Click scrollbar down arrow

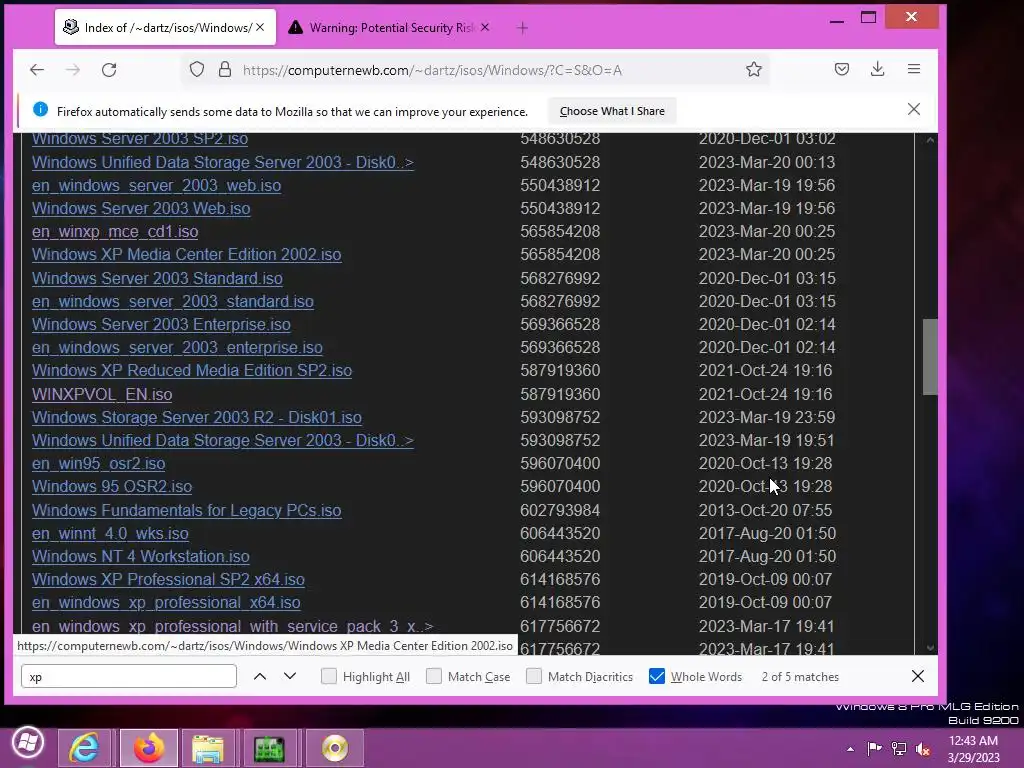(930, 648)
